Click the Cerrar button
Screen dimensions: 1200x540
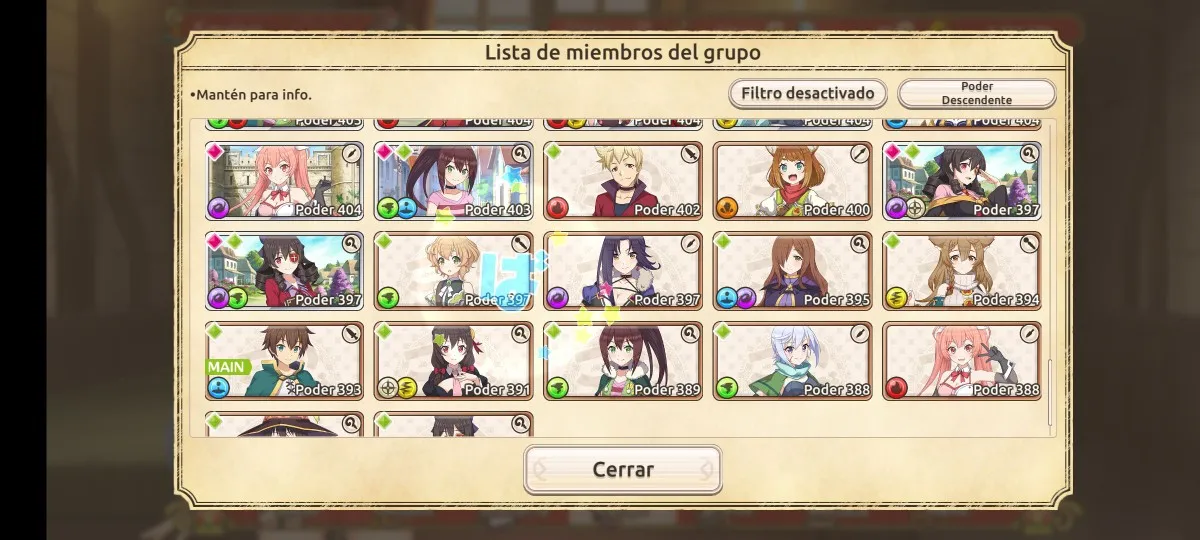(x=623, y=469)
